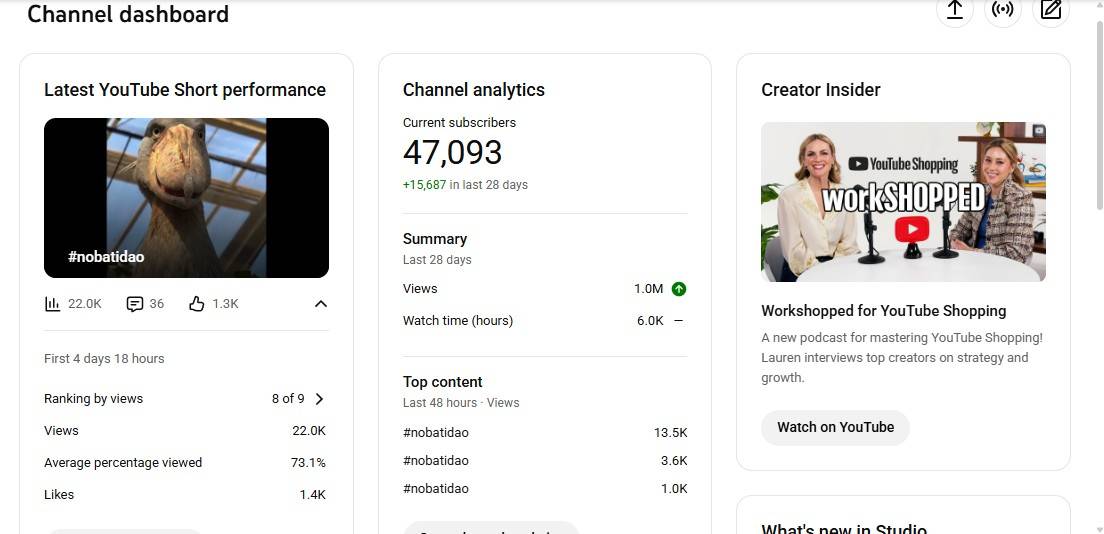The image size is (1104, 534).
Task: Click the create post pencil icon
Action: point(1050,10)
